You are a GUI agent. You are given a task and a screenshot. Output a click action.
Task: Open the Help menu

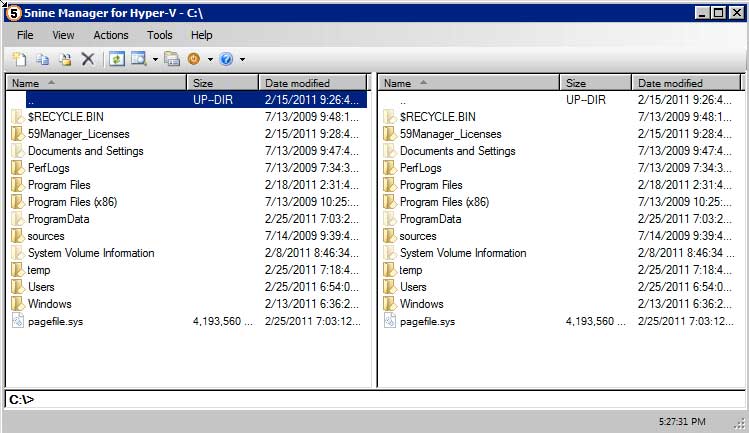tap(202, 35)
